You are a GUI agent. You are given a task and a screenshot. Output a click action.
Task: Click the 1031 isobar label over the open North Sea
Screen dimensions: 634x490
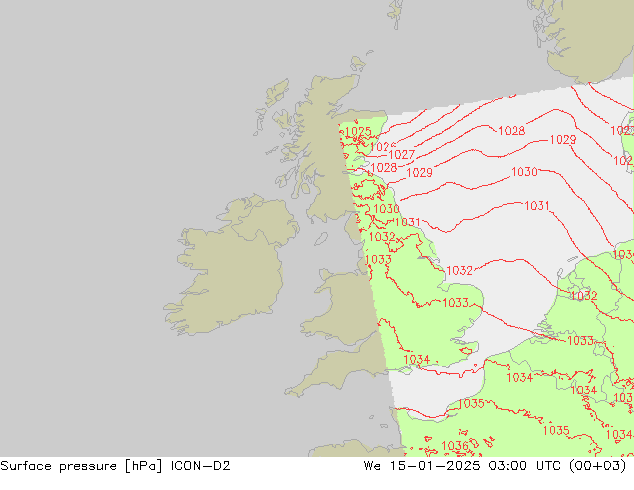pos(537,206)
